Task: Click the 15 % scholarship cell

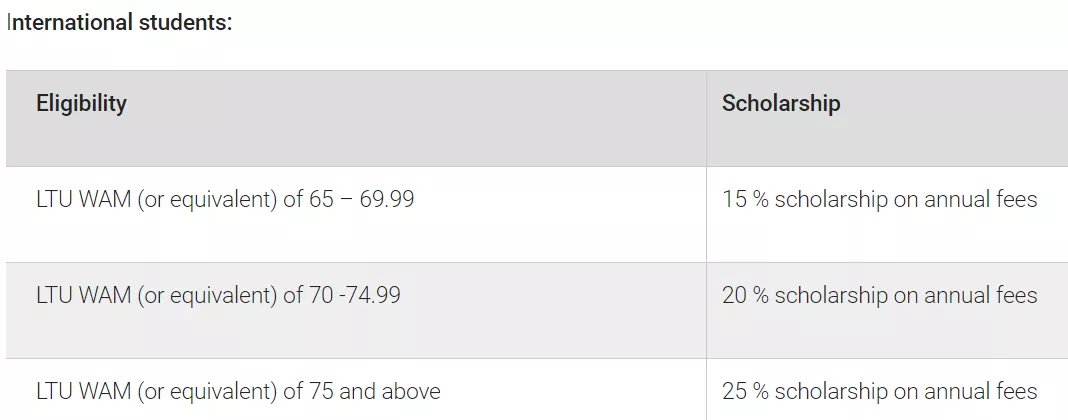Action: point(879,200)
